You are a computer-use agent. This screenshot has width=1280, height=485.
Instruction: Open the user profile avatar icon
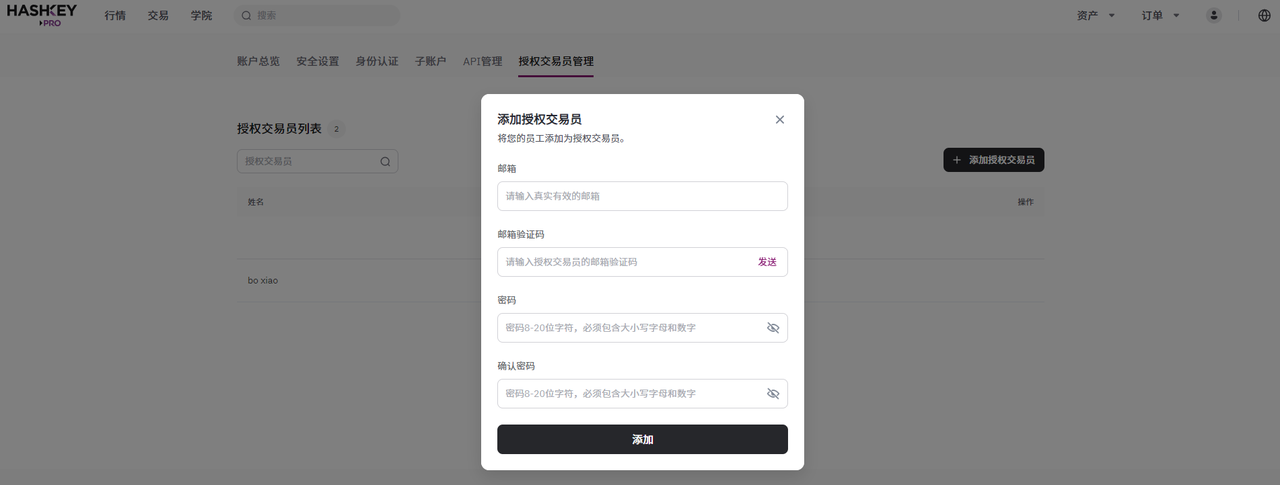tap(1214, 15)
